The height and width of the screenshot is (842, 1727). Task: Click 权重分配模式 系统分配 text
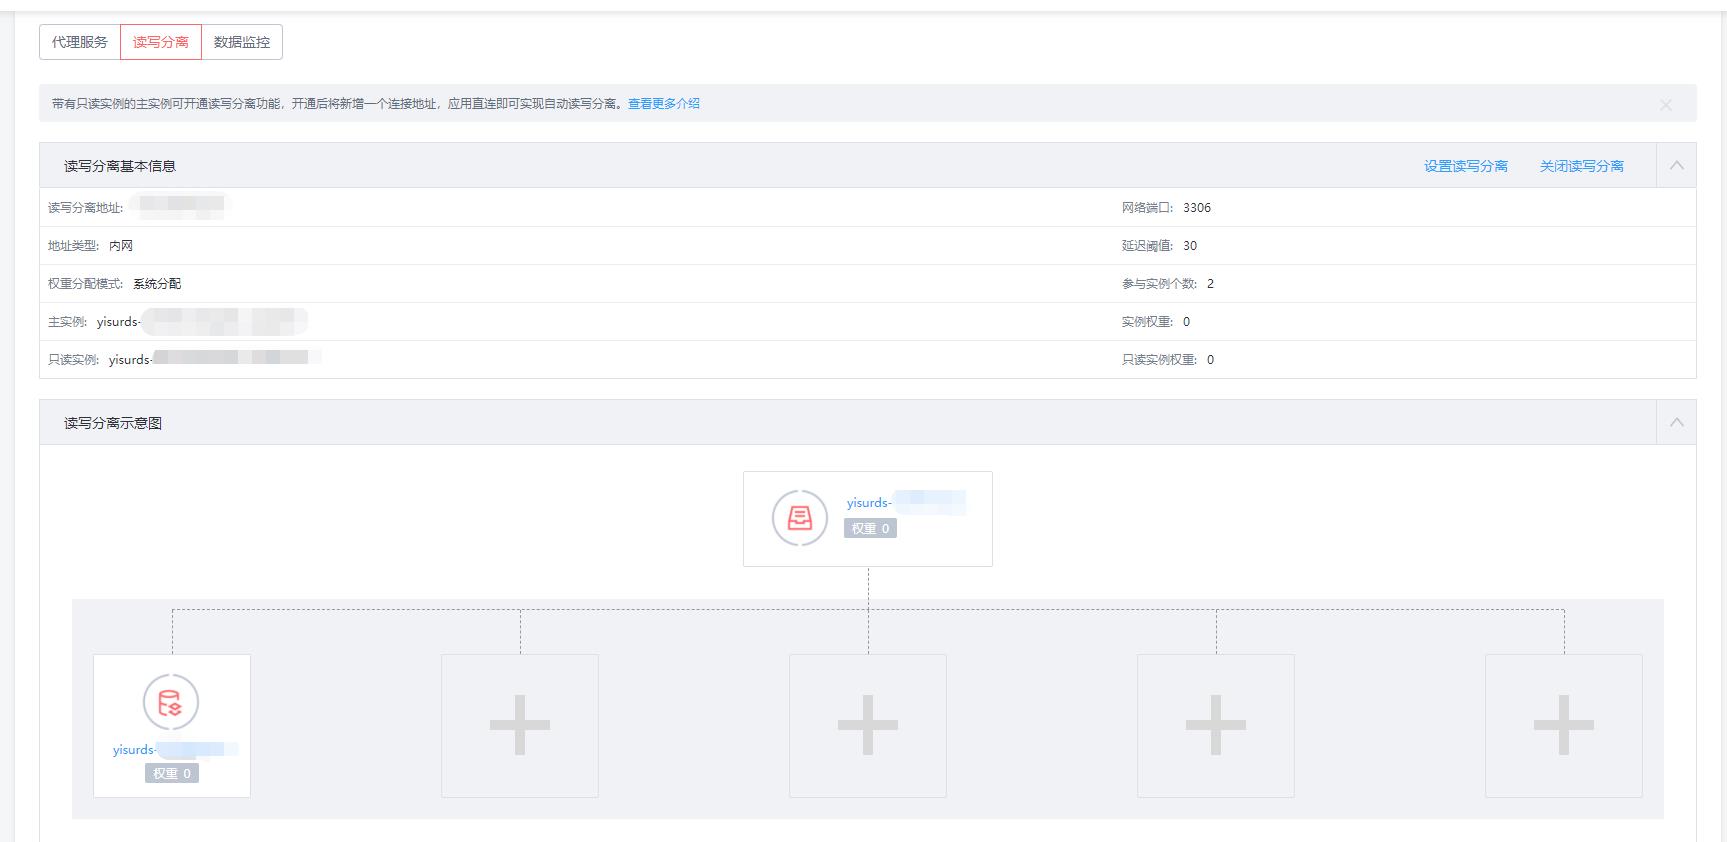pos(157,284)
